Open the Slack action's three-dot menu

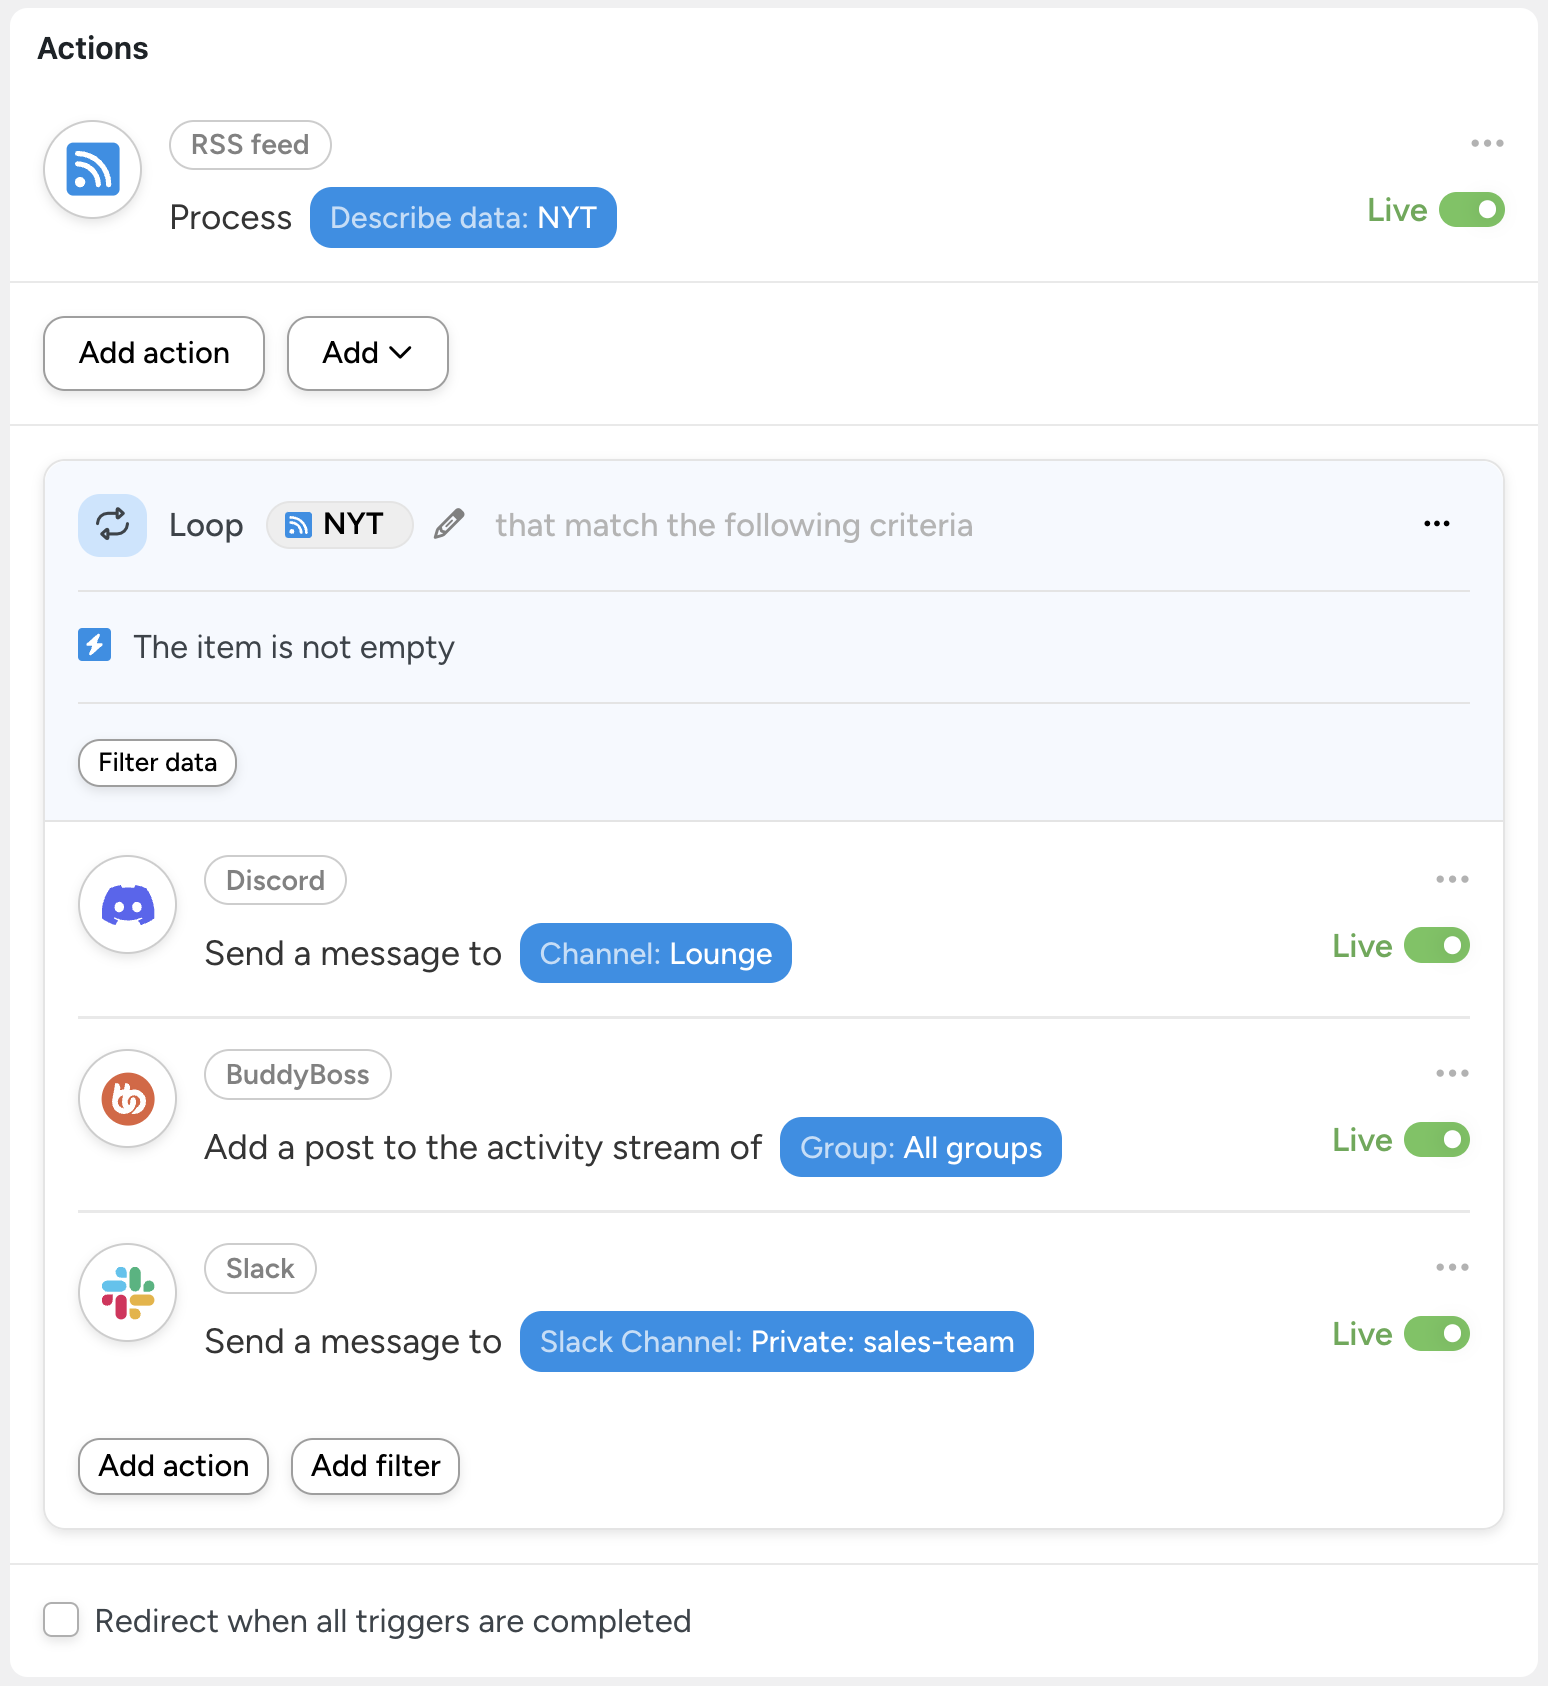[x=1452, y=1268]
